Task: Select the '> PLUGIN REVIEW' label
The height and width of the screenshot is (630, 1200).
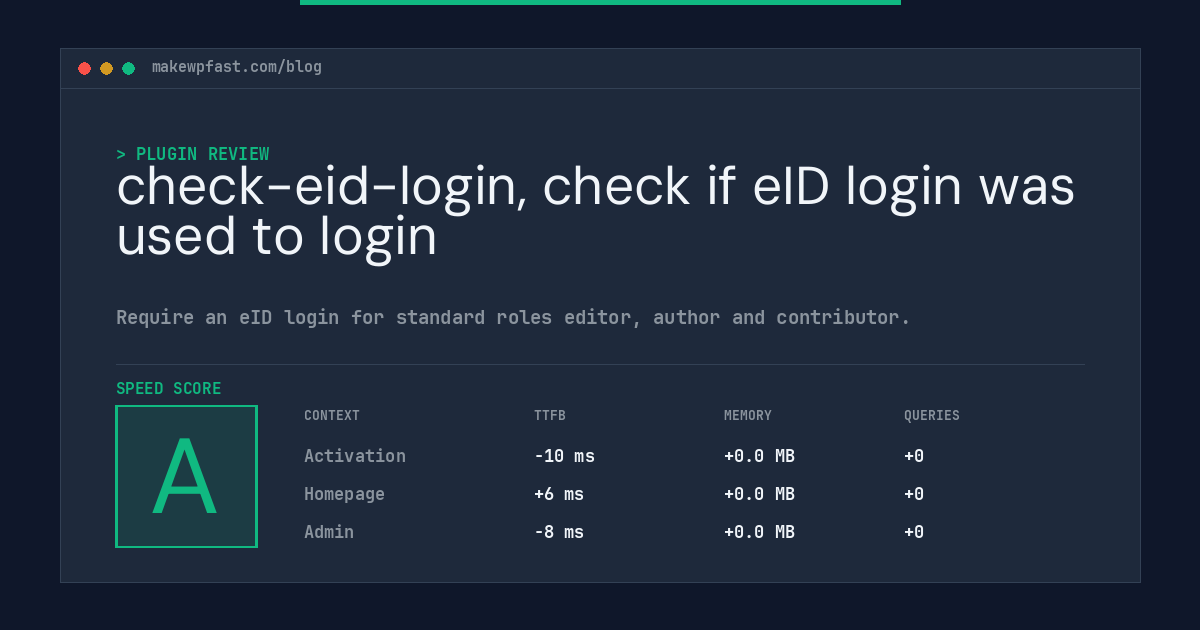Action: pyautogui.click(x=193, y=154)
